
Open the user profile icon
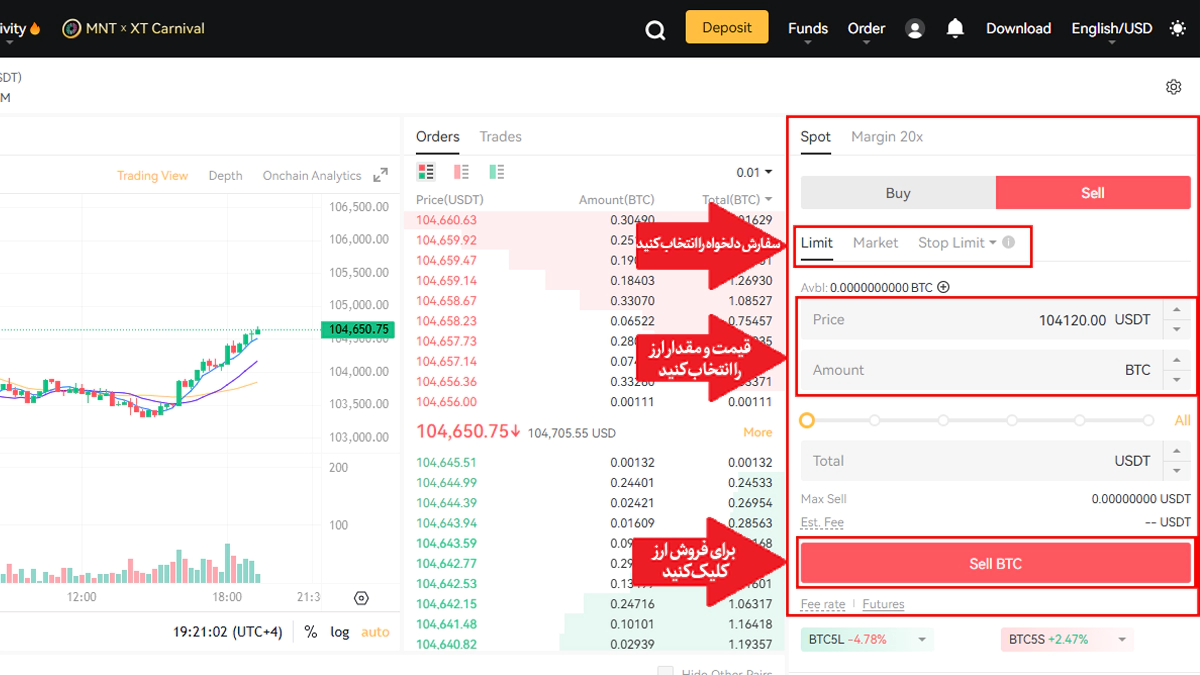[914, 29]
